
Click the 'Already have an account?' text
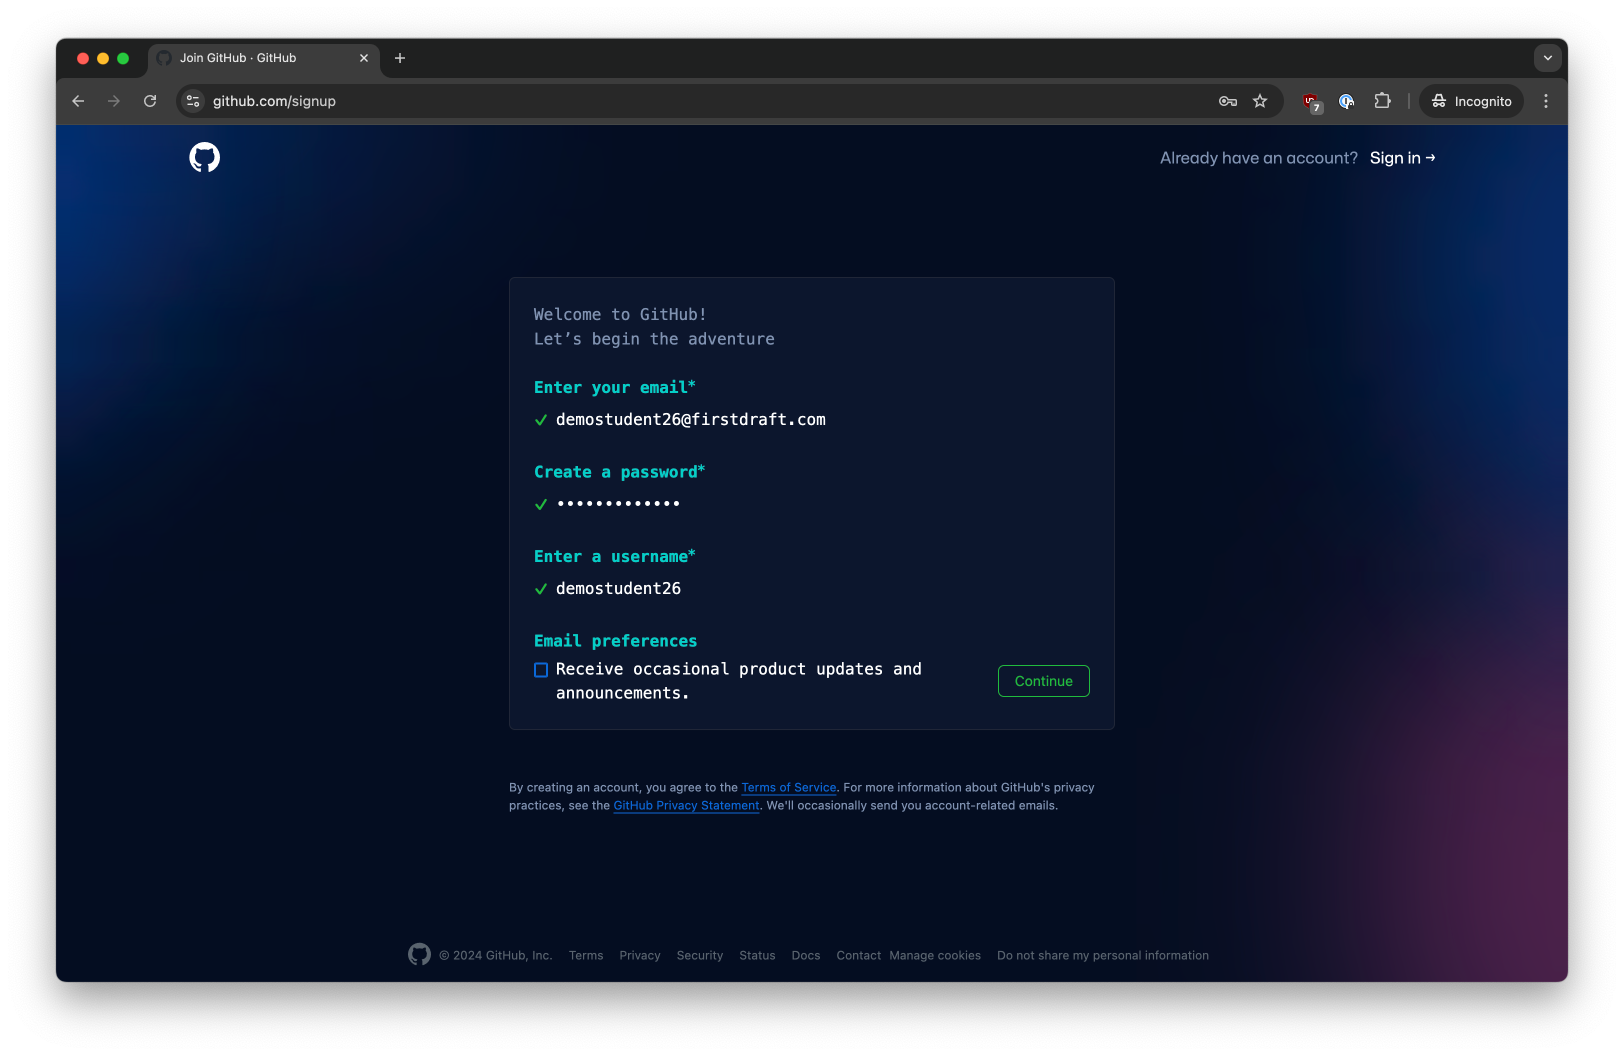[1259, 158]
